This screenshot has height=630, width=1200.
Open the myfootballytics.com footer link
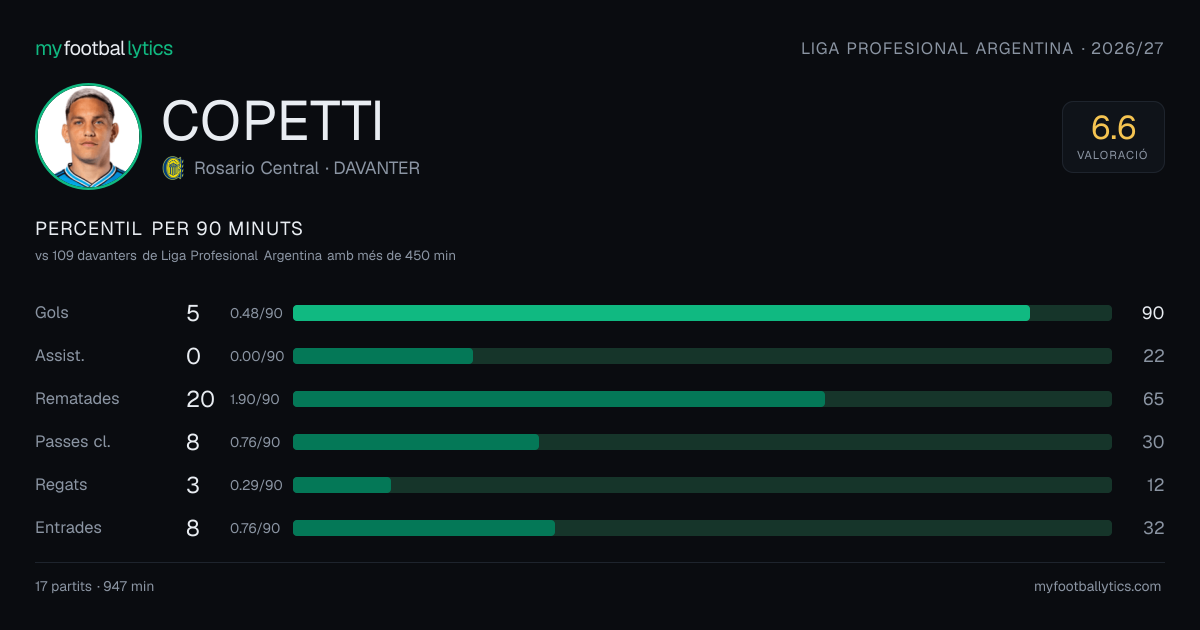point(1097,587)
